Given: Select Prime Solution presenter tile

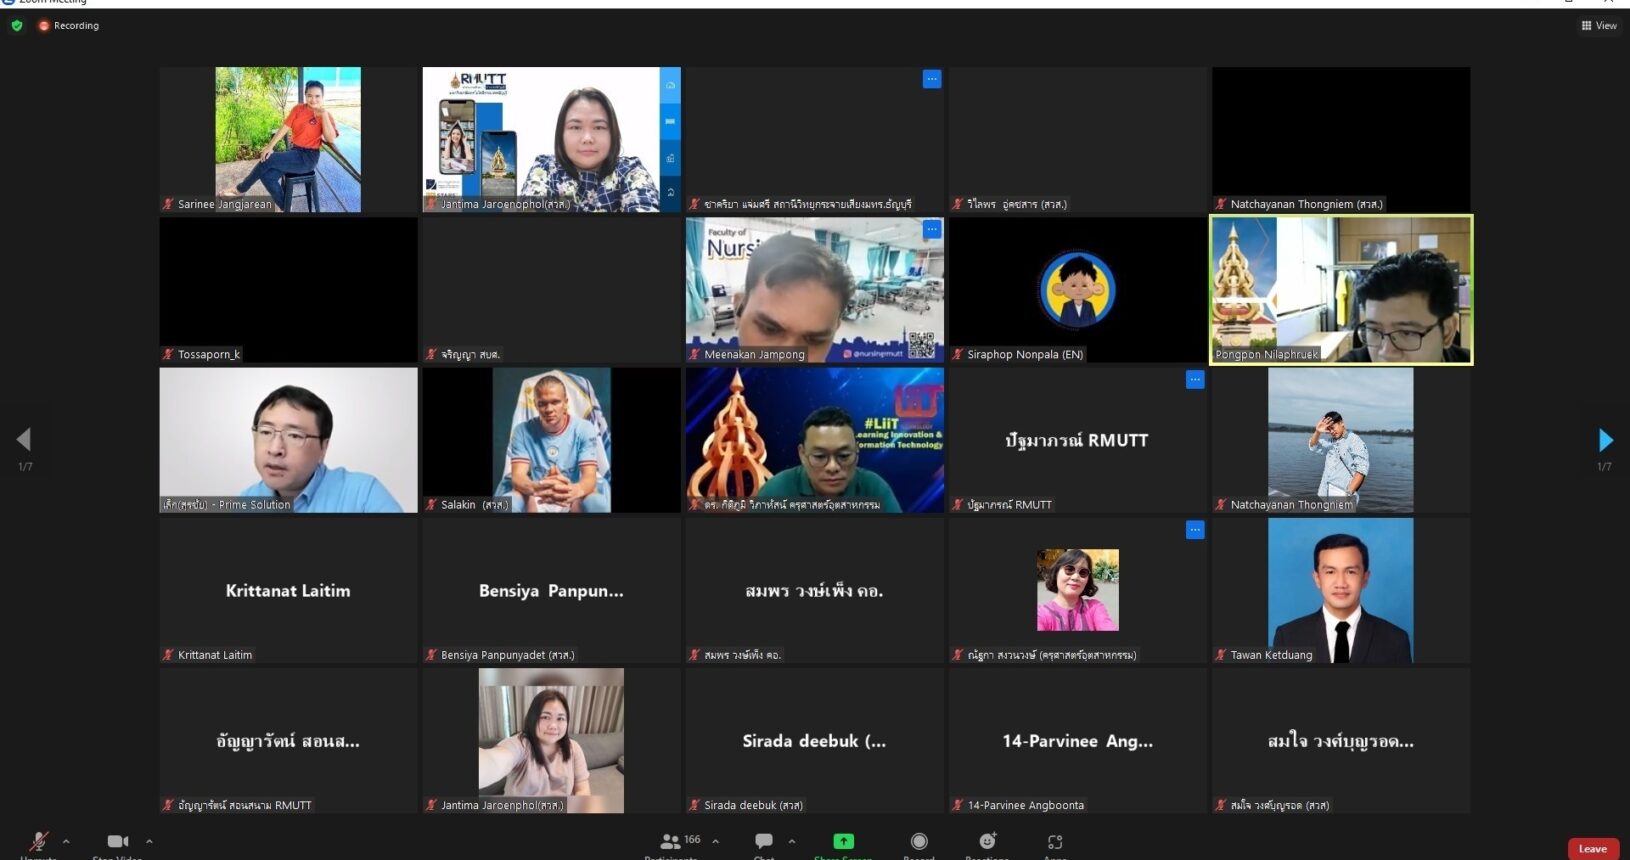Looking at the screenshot, I should [288, 440].
